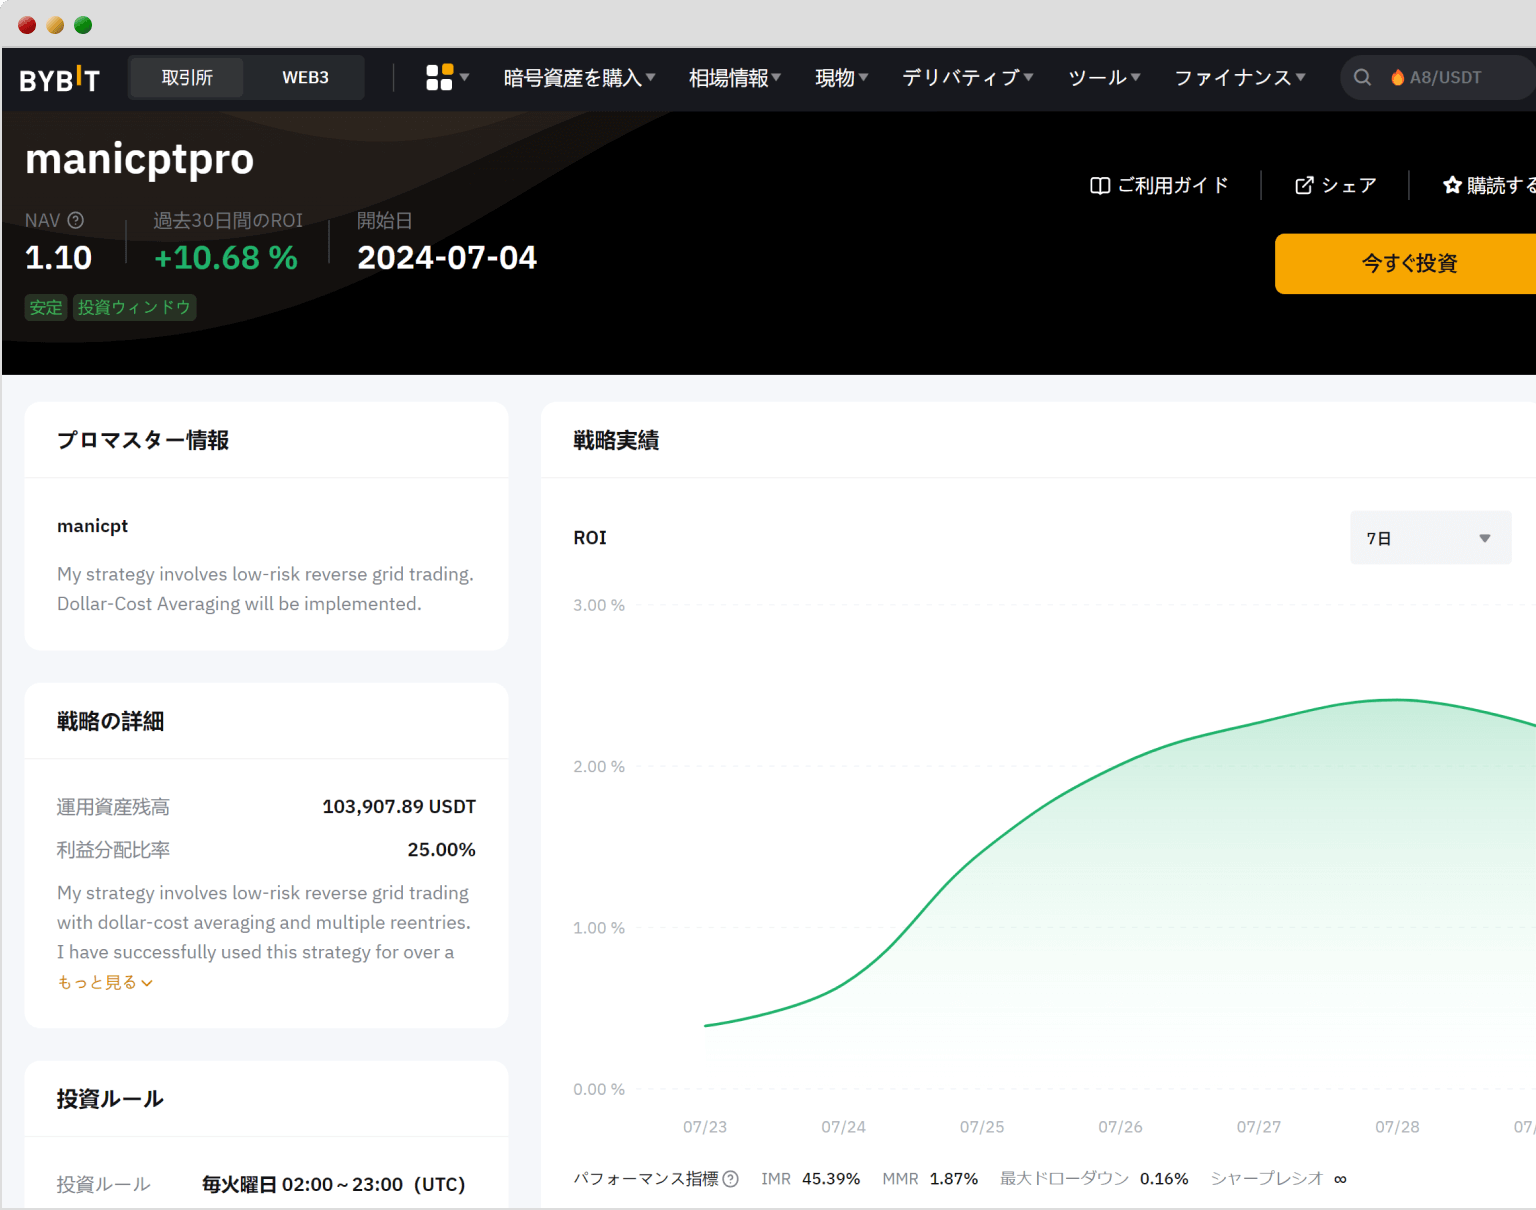Click the Bybit logo
Viewport: 1536px width, 1210px height.
point(59,78)
